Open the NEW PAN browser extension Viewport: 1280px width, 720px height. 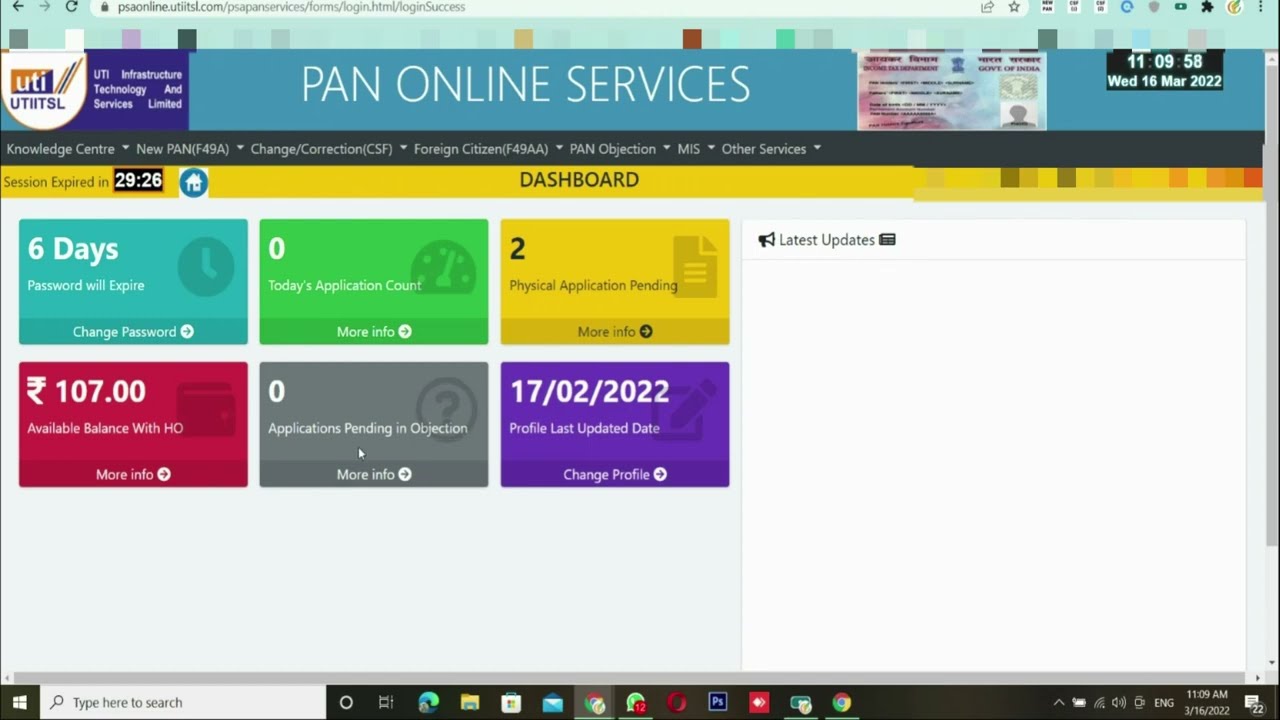[x=1047, y=6]
